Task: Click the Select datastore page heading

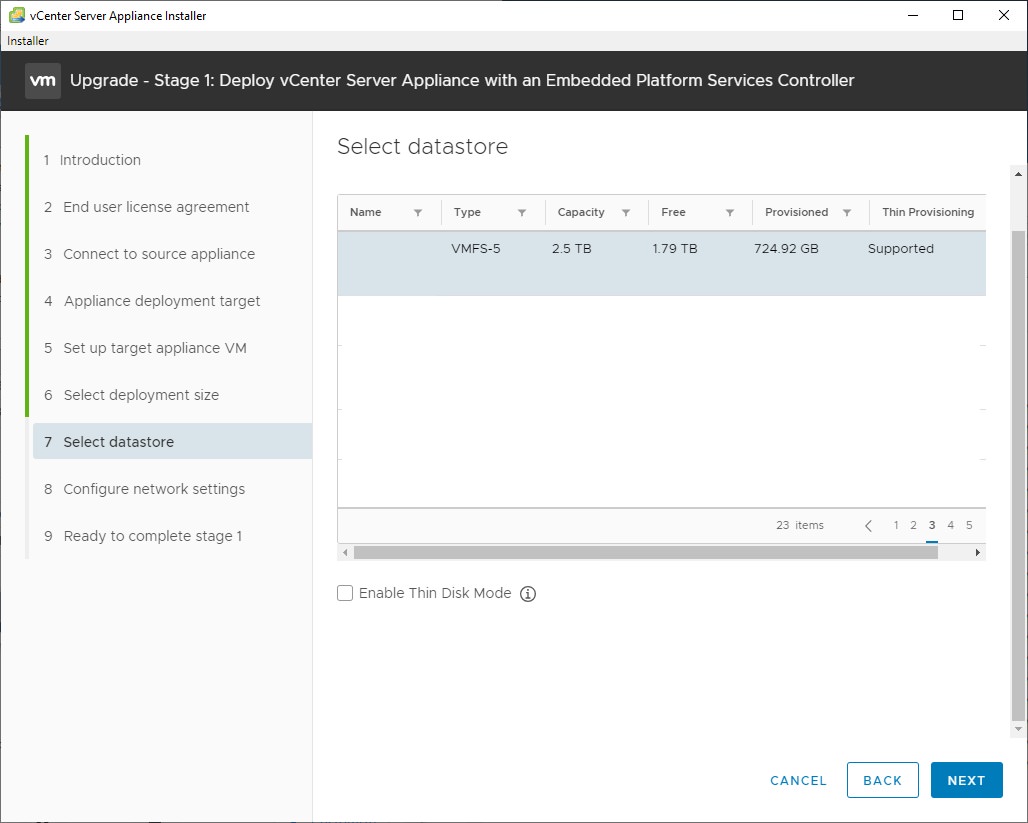Action: tap(422, 146)
